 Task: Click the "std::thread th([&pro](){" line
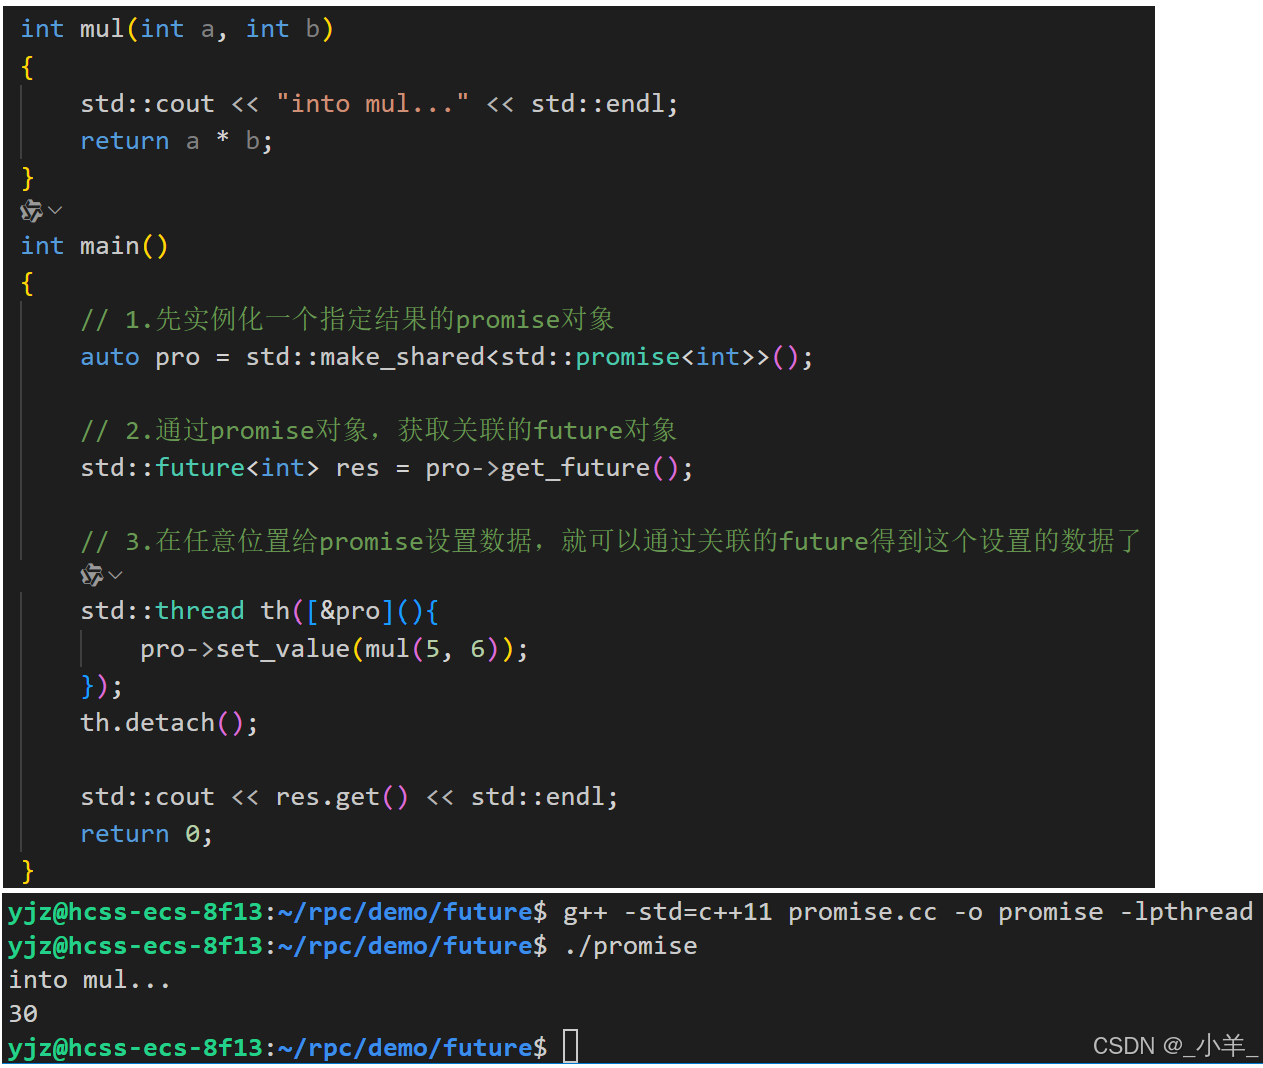(260, 611)
